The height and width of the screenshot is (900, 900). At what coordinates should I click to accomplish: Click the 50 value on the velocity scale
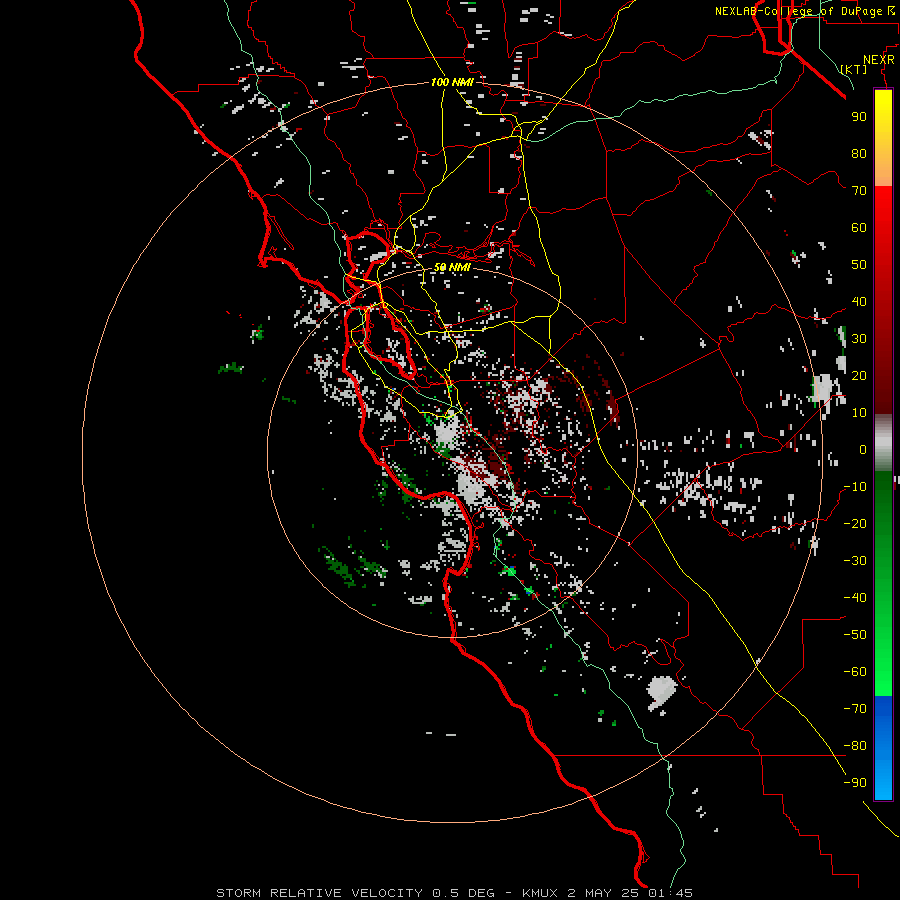(859, 265)
